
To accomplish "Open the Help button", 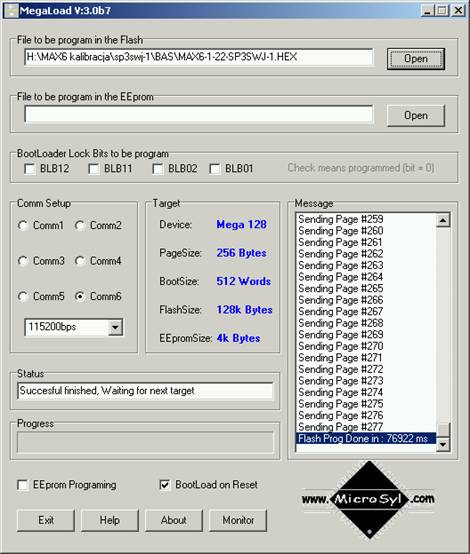I will pyautogui.click(x=110, y=520).
